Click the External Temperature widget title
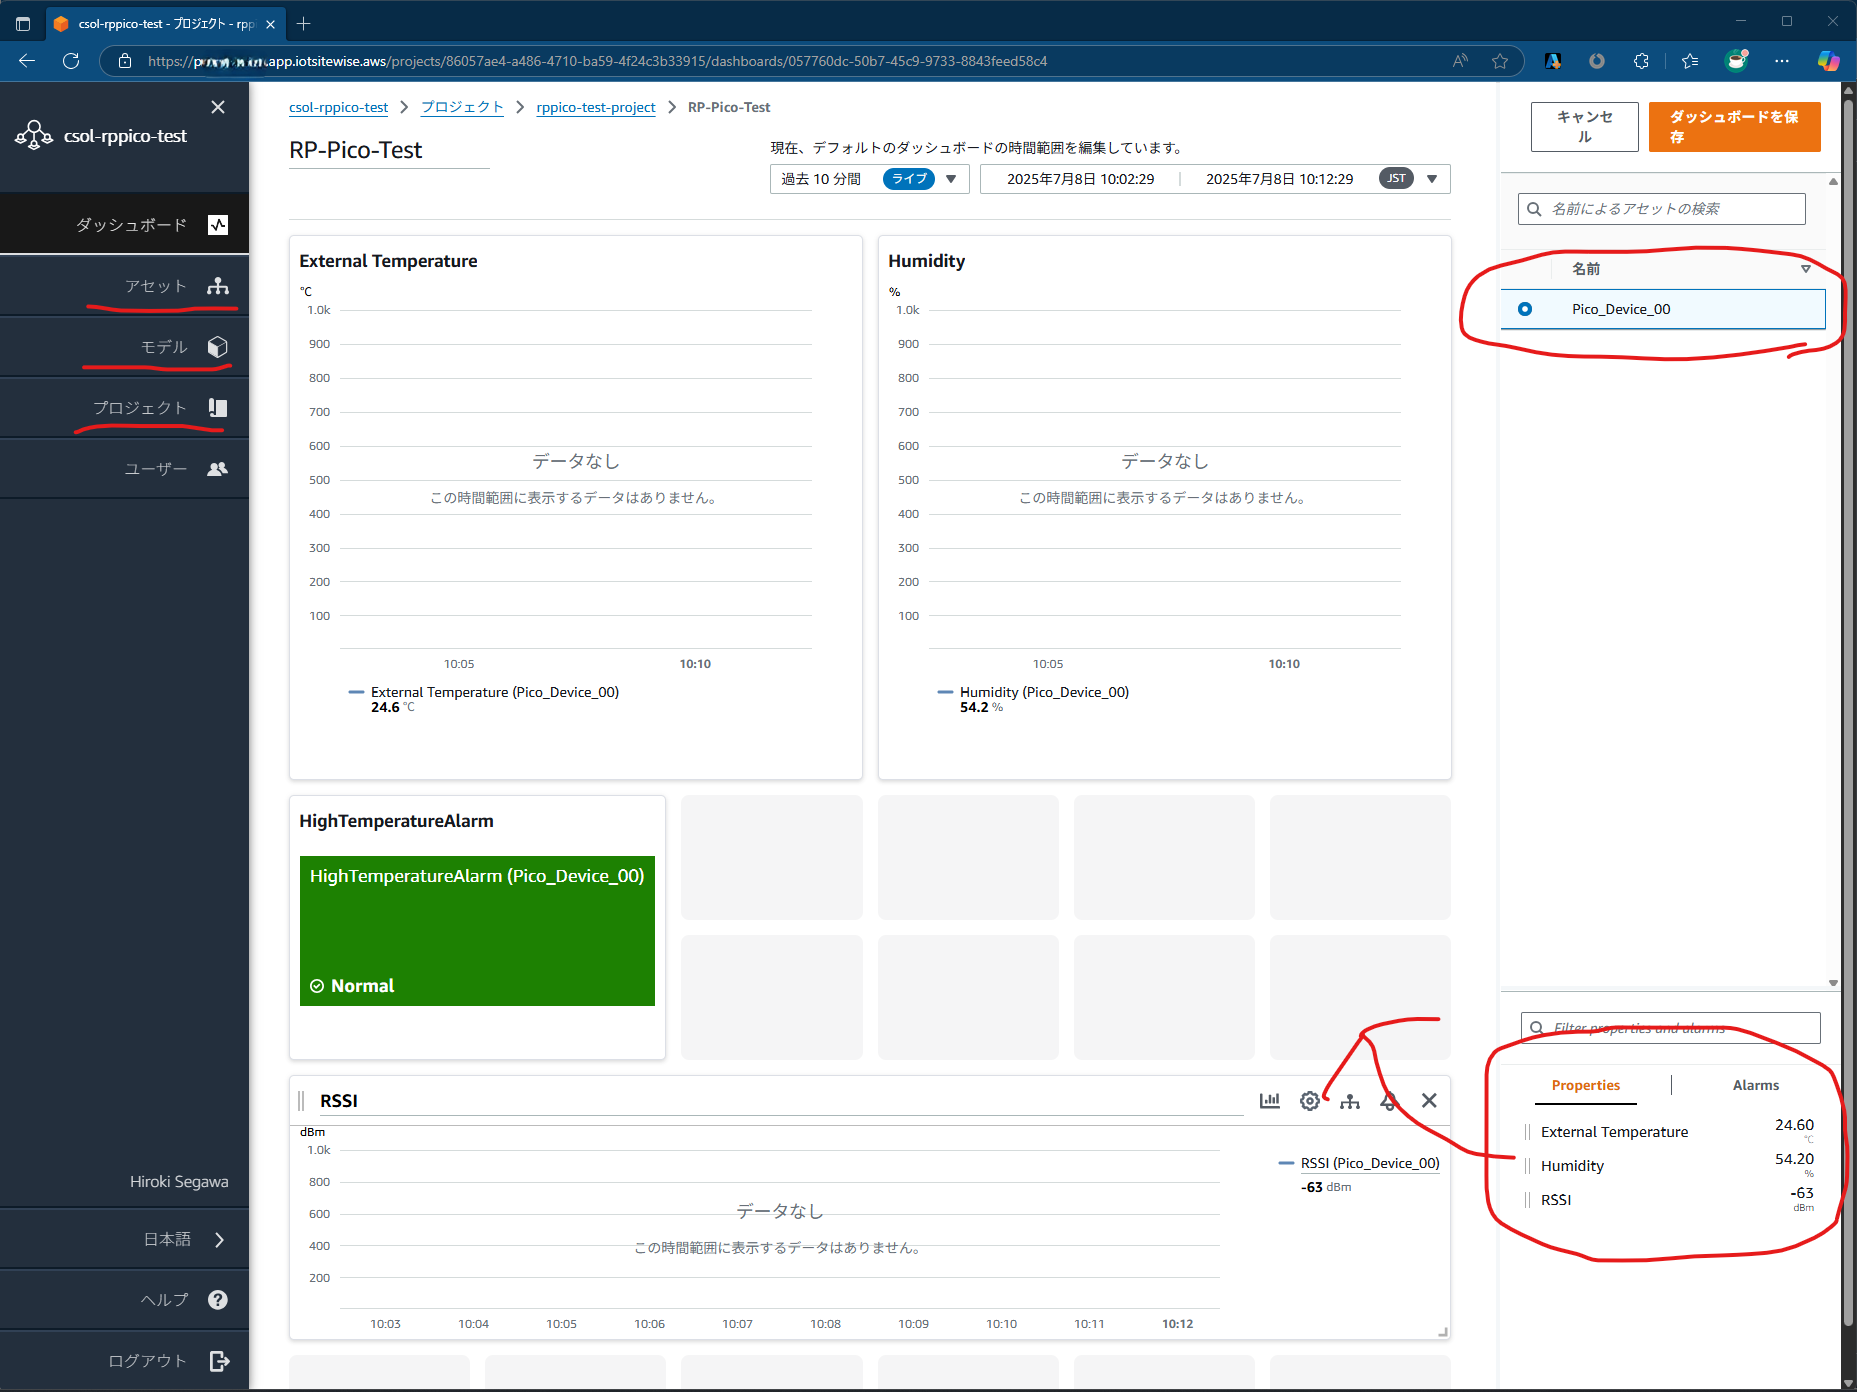Screen dimensions: 1857x1392 coord(388,261)
